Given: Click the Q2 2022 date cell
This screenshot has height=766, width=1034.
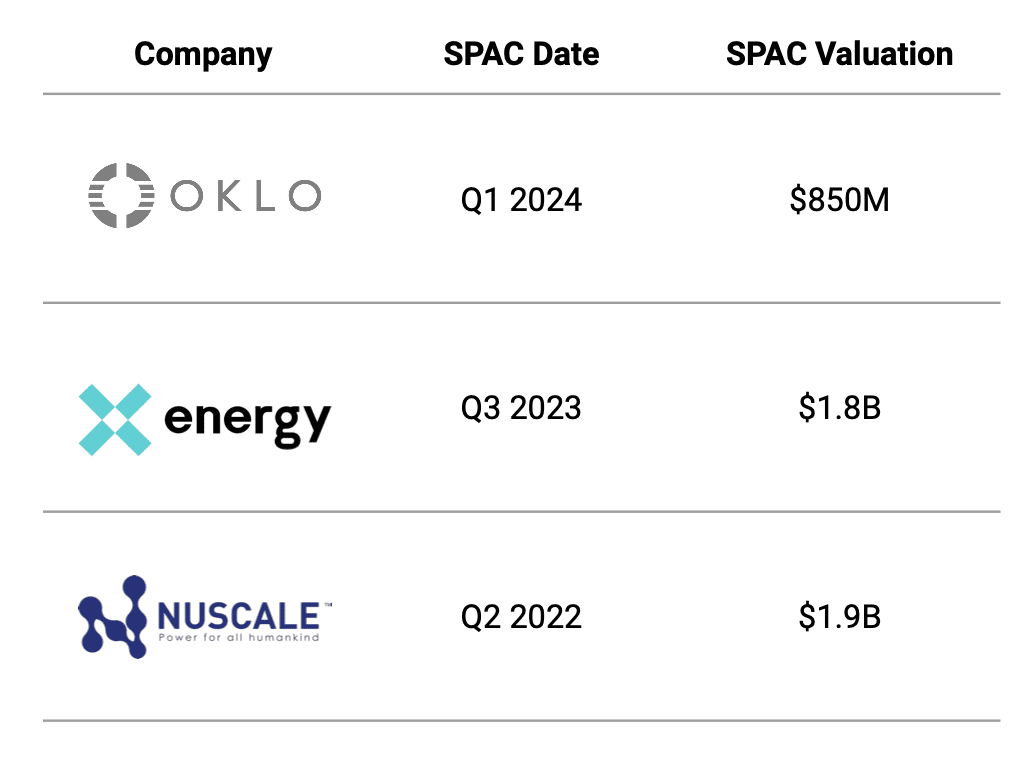Looking at the screenshot, I should click(x=521, y=617).
